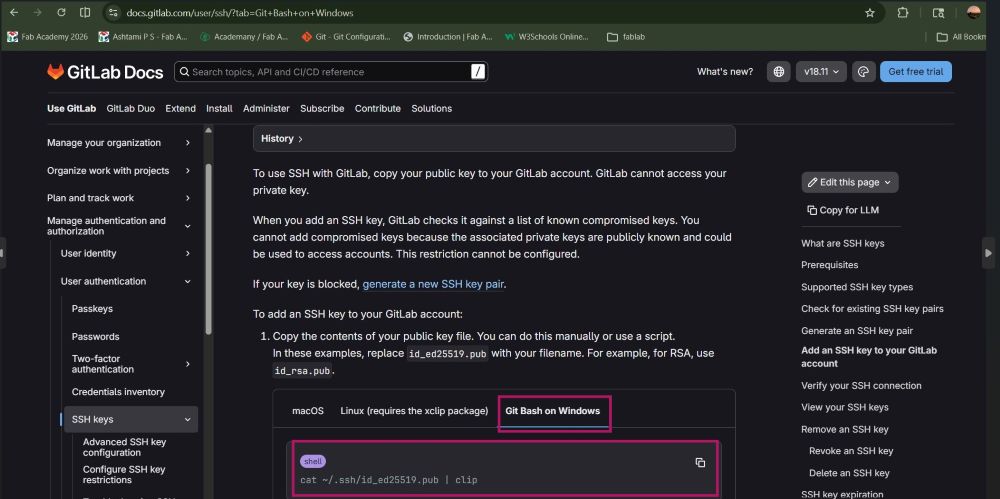Click the GitLab Docs logo
This screenshot has width=1000, height=499.
coord(105,72)
